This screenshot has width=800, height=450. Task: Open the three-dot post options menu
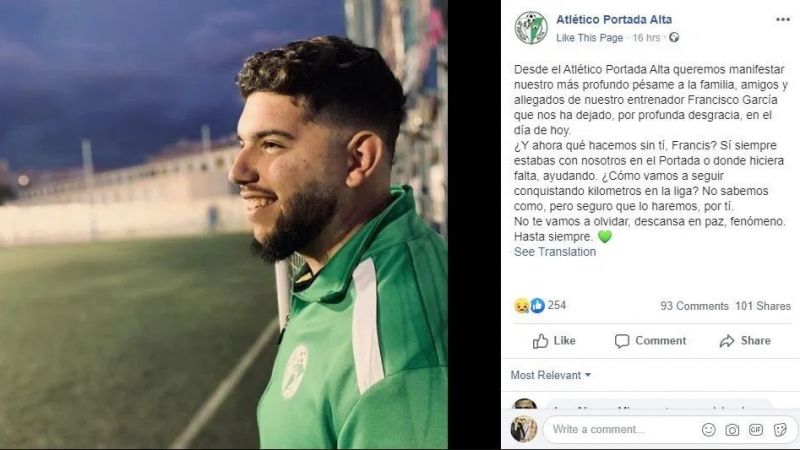(783, 20)
